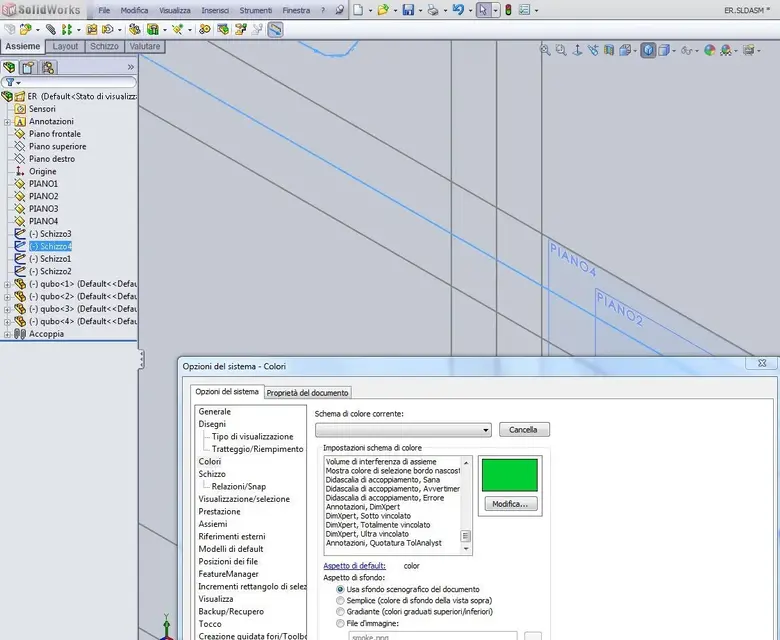Screen dimensions: 780x640
Task: Select 'Usa sfondo scenografico del documento' radio
Action: coord(340,589)
